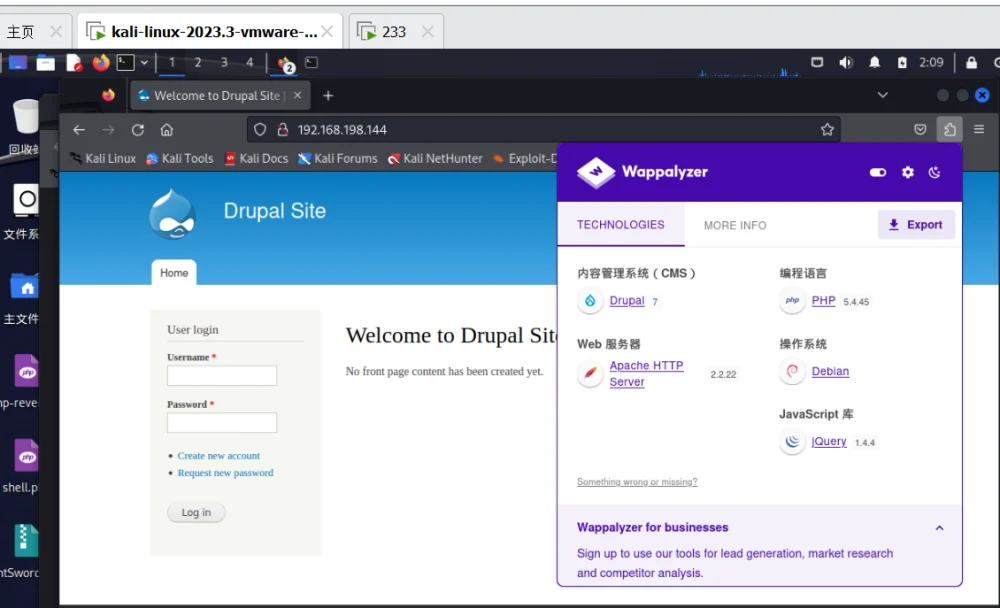Click the Apache feather icon

(590, 373)
